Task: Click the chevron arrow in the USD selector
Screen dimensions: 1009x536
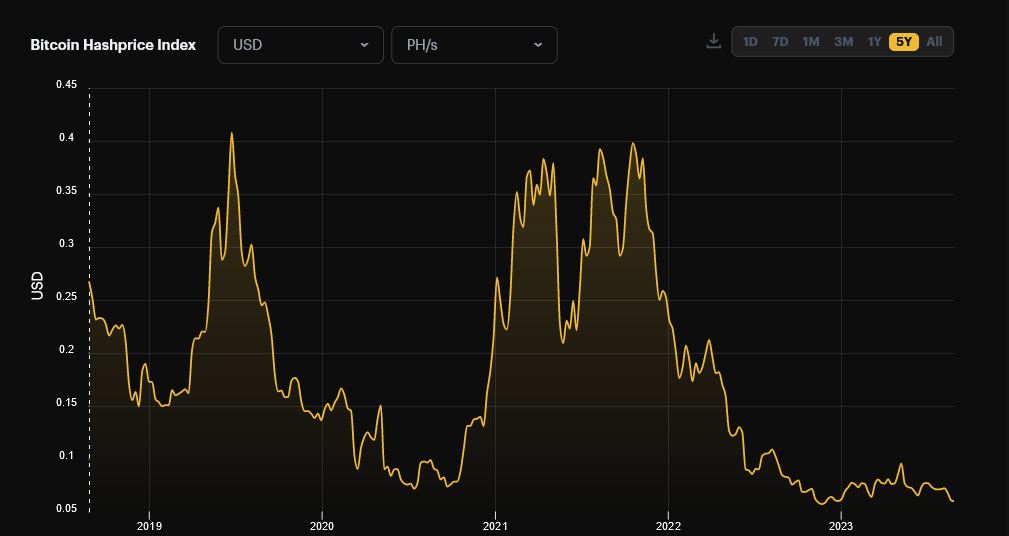Action: 364,45
